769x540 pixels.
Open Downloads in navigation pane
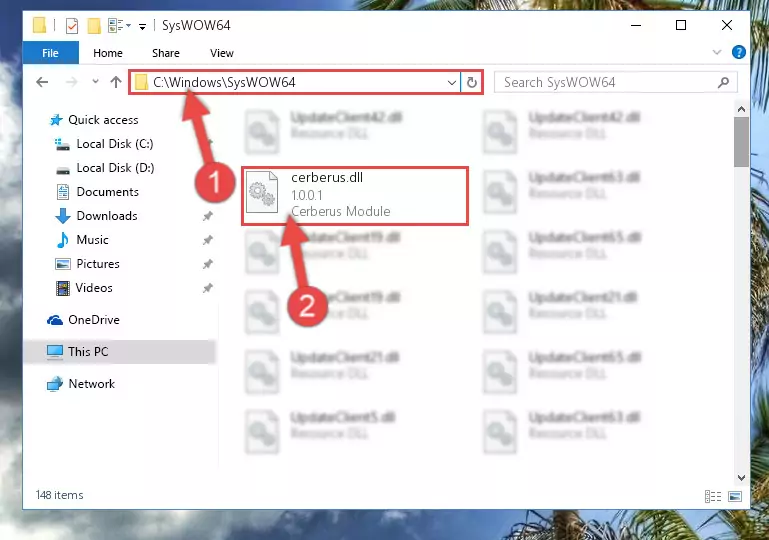click(107, 216)
